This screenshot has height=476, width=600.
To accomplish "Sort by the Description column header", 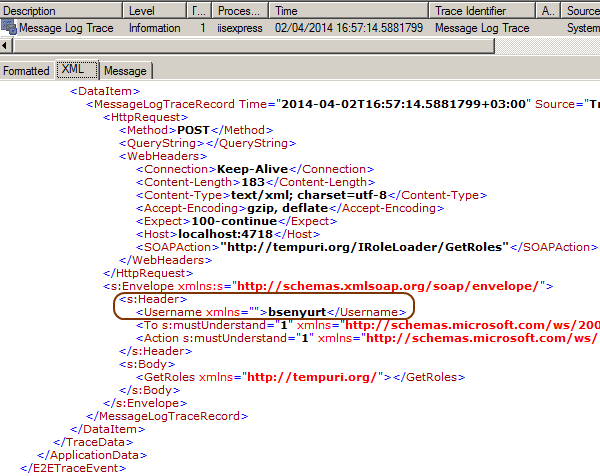I will coord(60,10).
